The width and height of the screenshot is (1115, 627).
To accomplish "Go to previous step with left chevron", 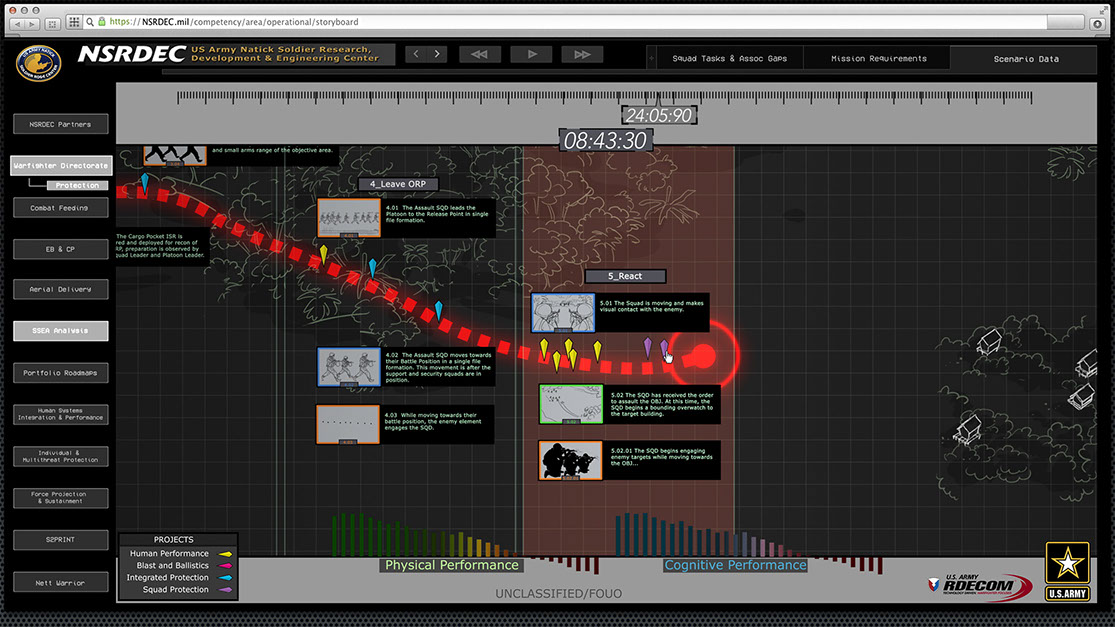I will [416, 54].
